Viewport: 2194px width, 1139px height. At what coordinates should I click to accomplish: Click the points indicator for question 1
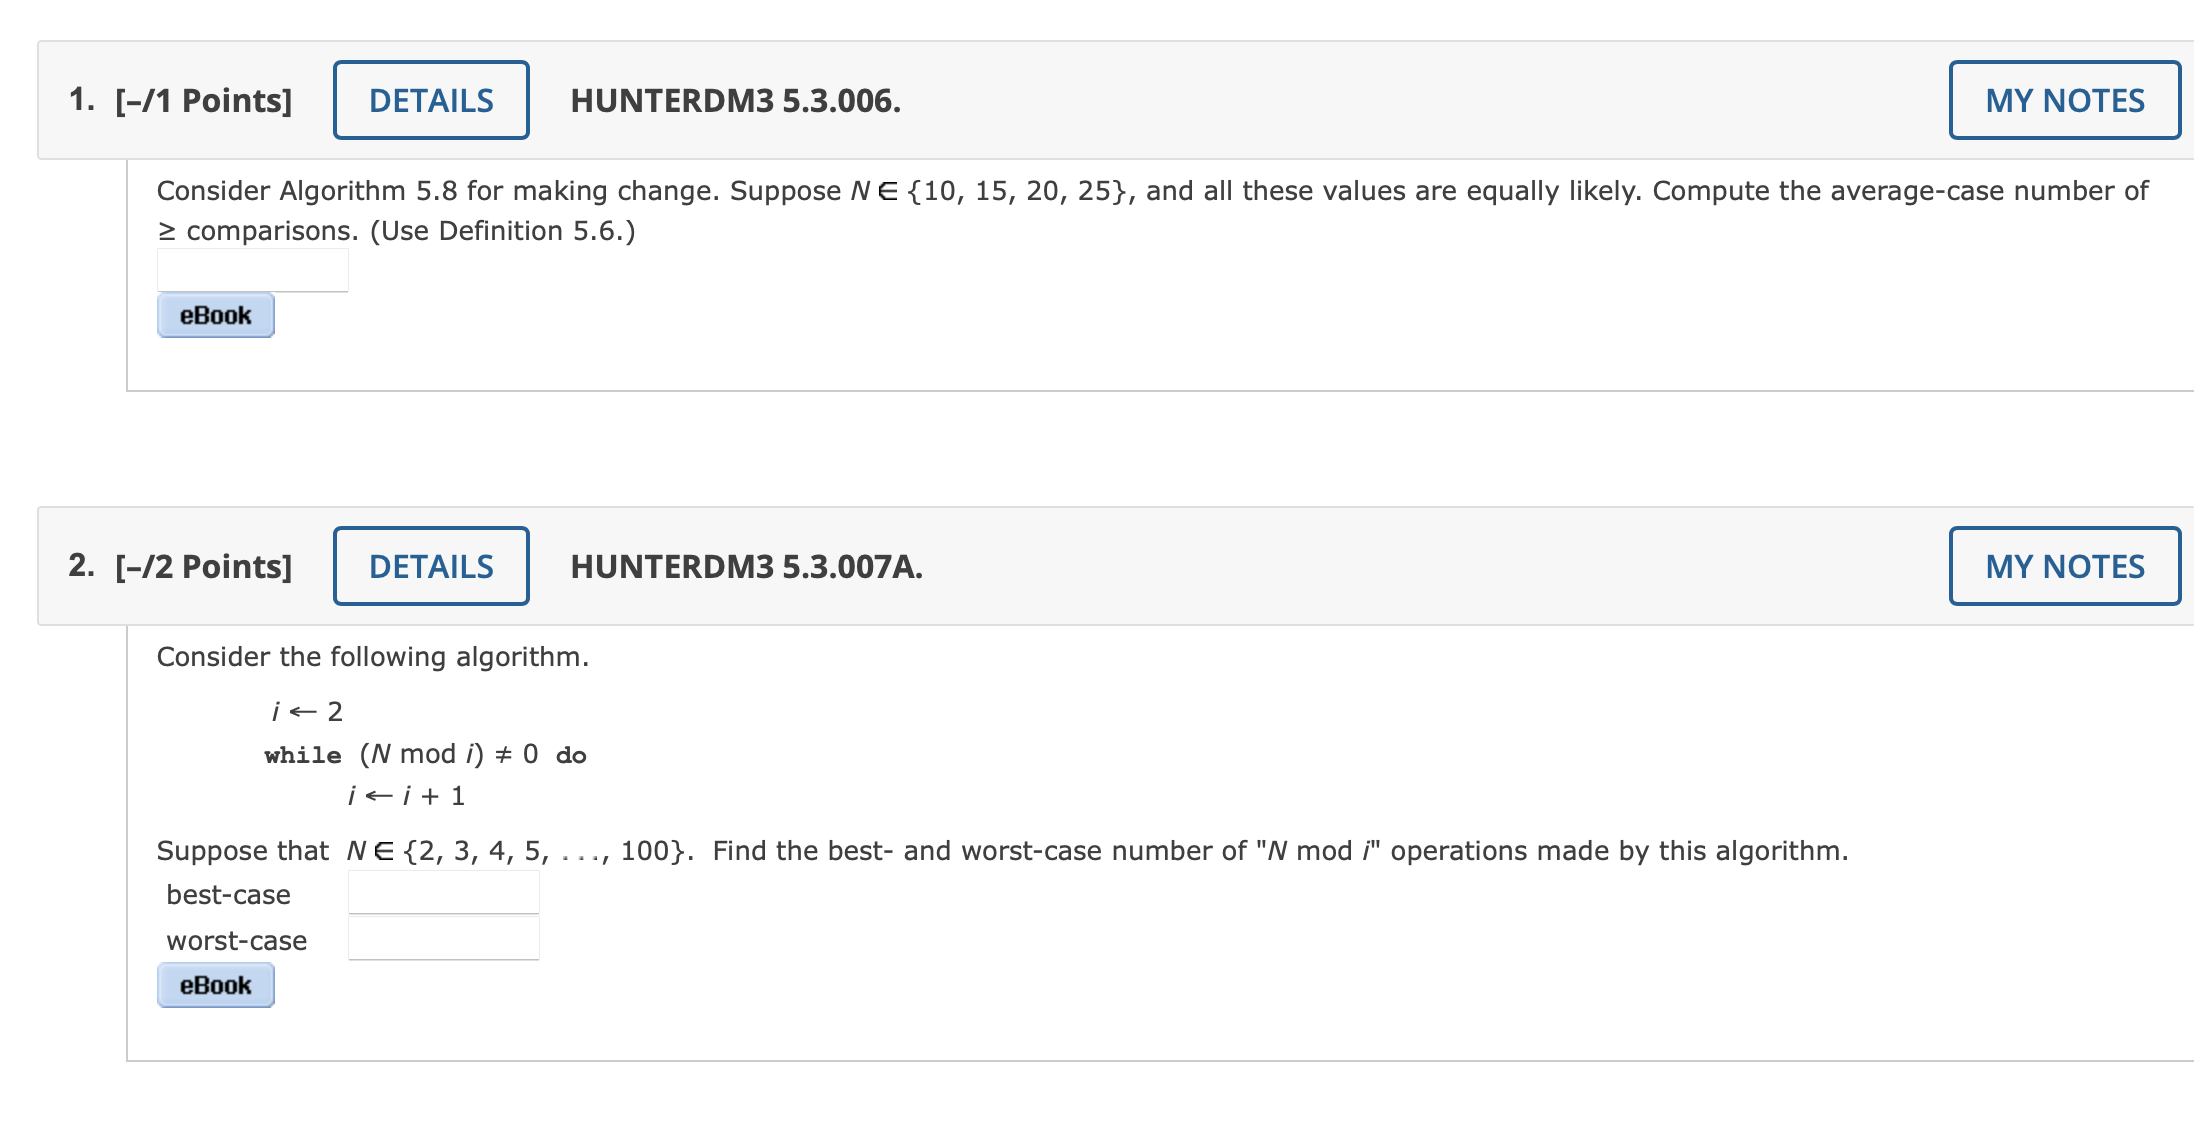tap(203, 99)
